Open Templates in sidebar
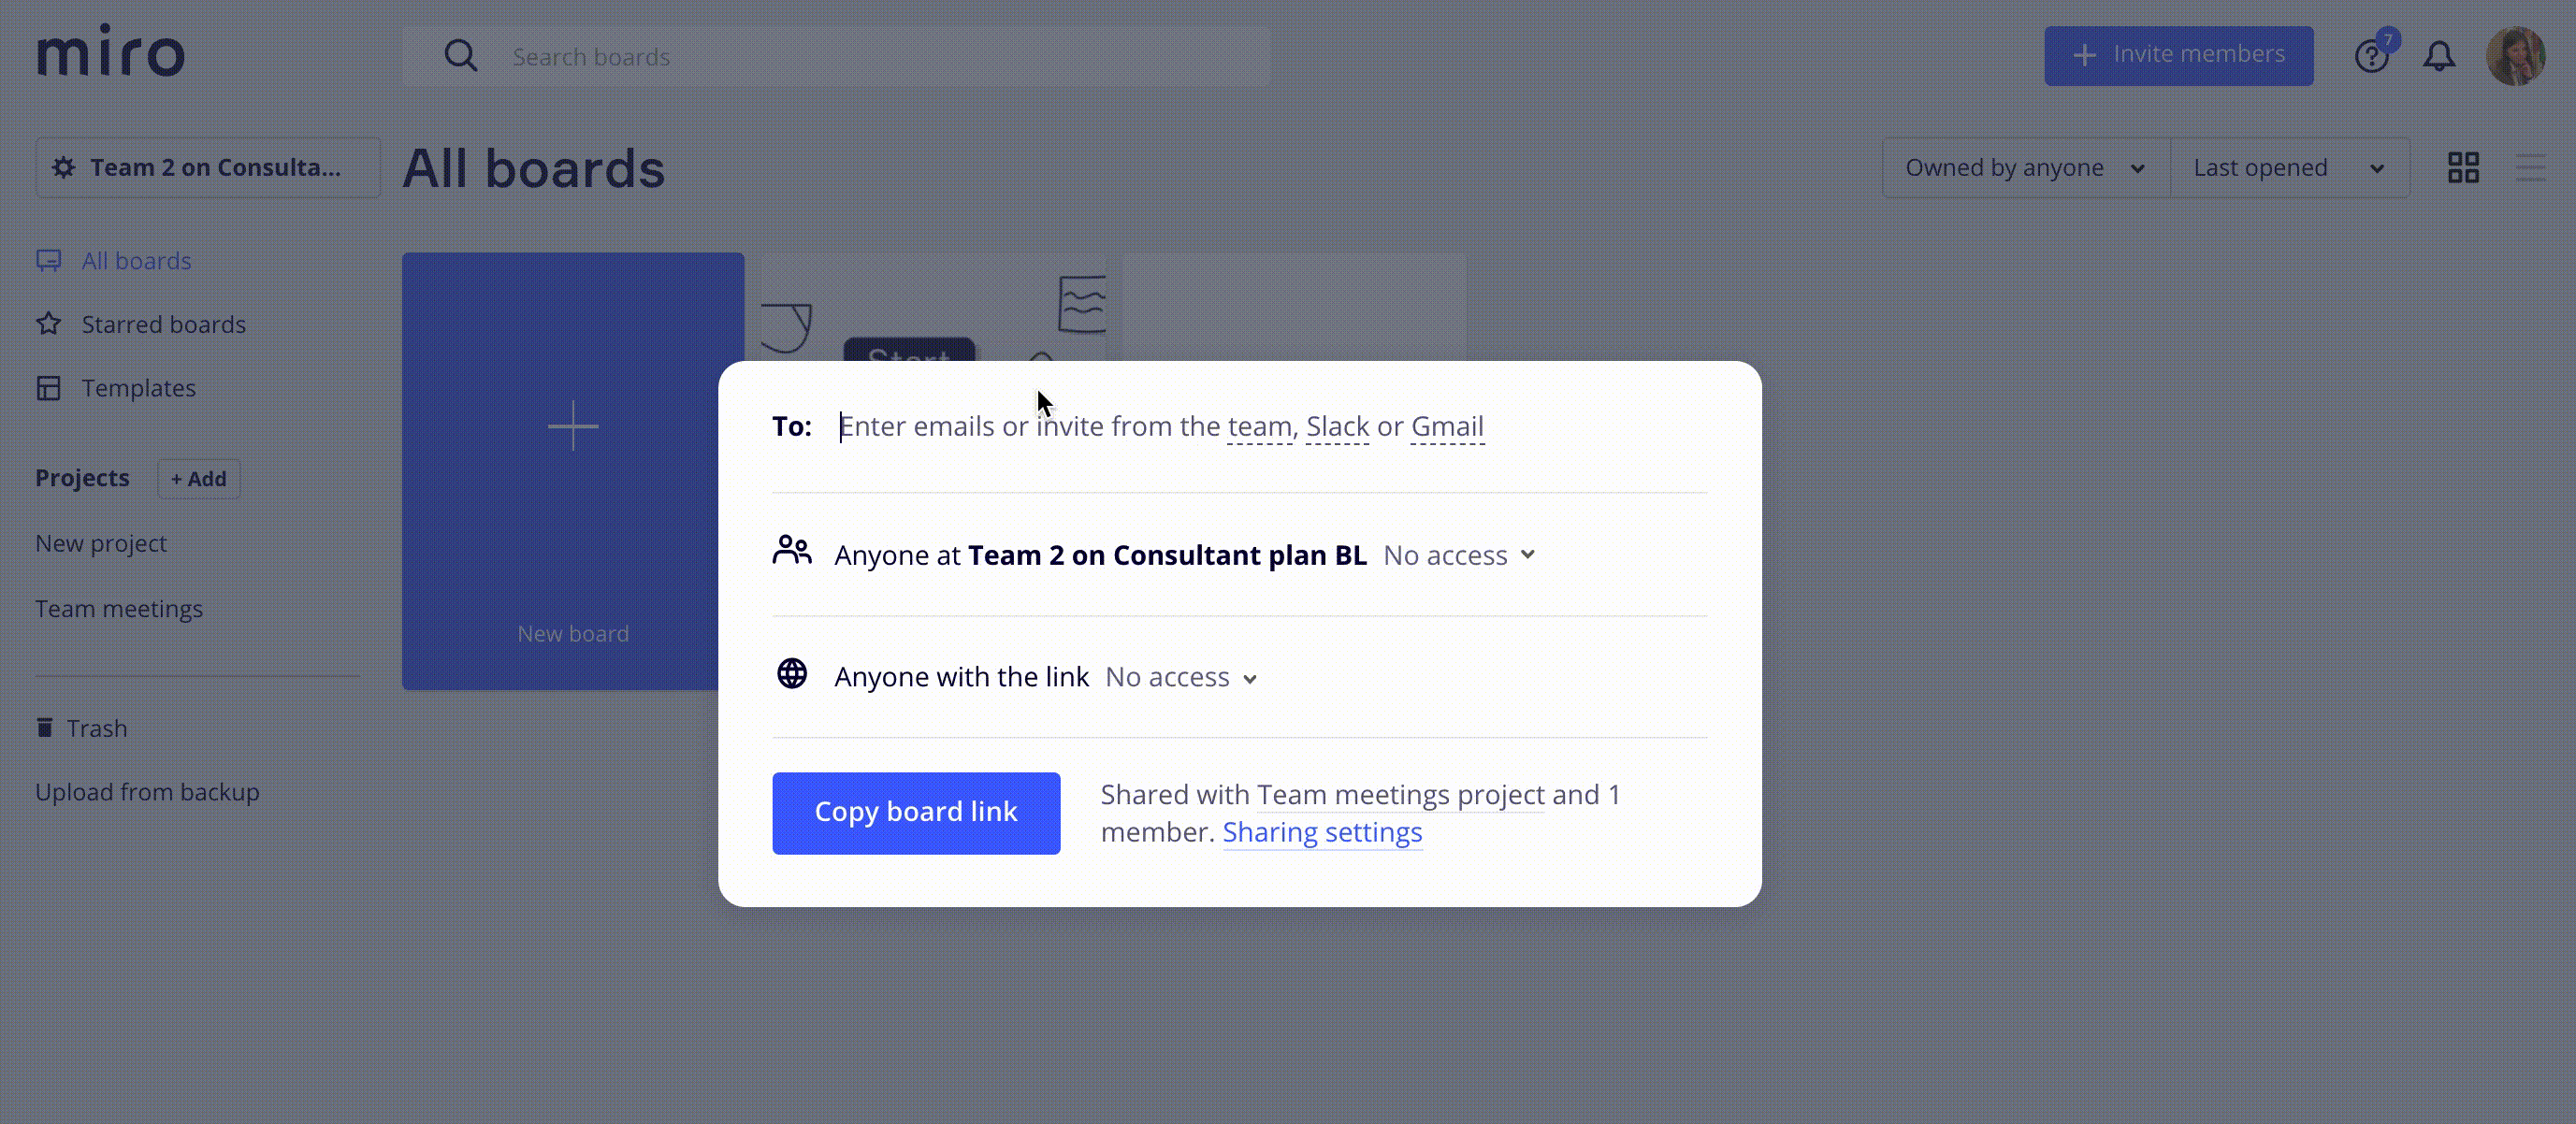The image size is (2576, 1124). (x=138, y=388)
